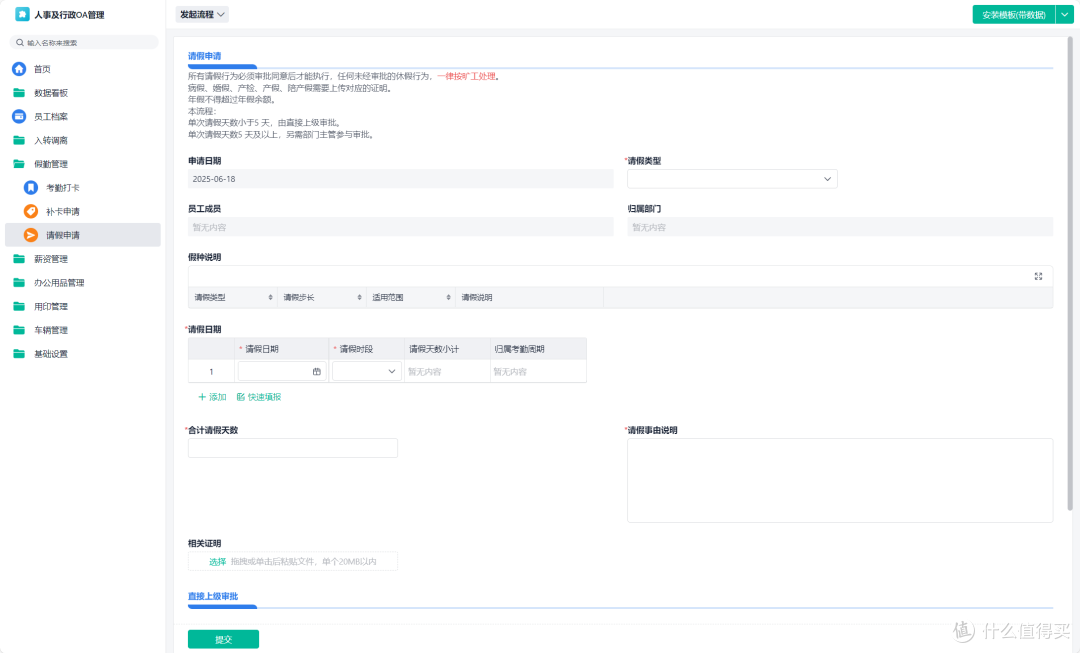Sort by 请假步长 column arrows
The width and height of the screenshot is (1080, 653).
point(360,298)
